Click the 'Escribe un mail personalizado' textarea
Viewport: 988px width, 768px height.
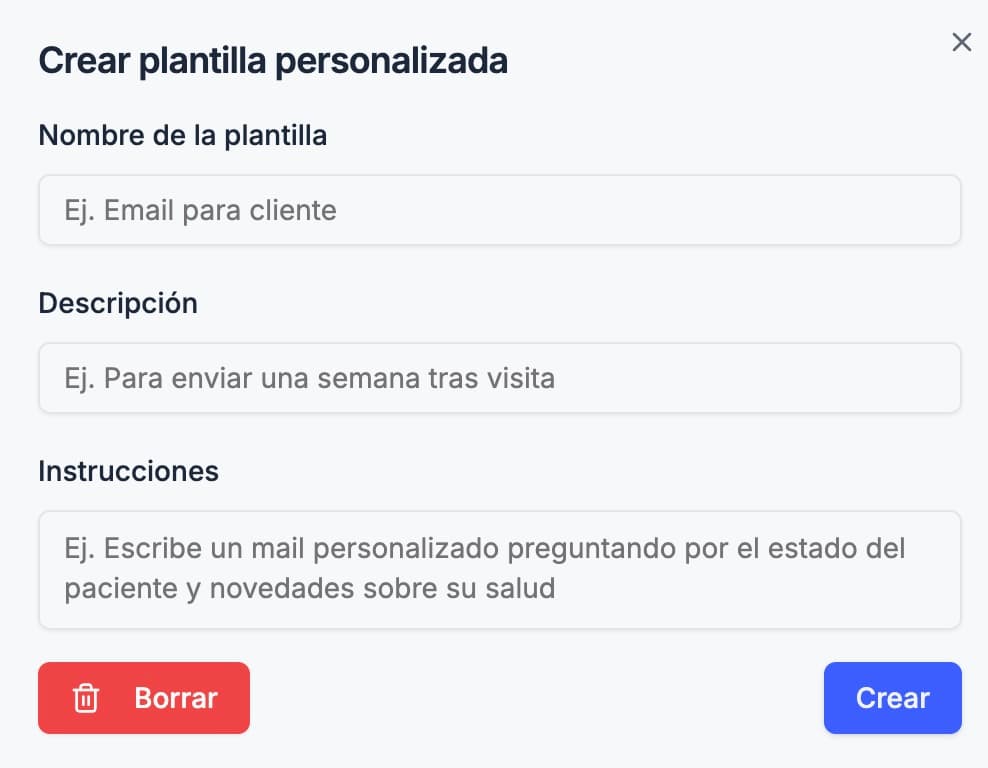[x=499, y=569]
